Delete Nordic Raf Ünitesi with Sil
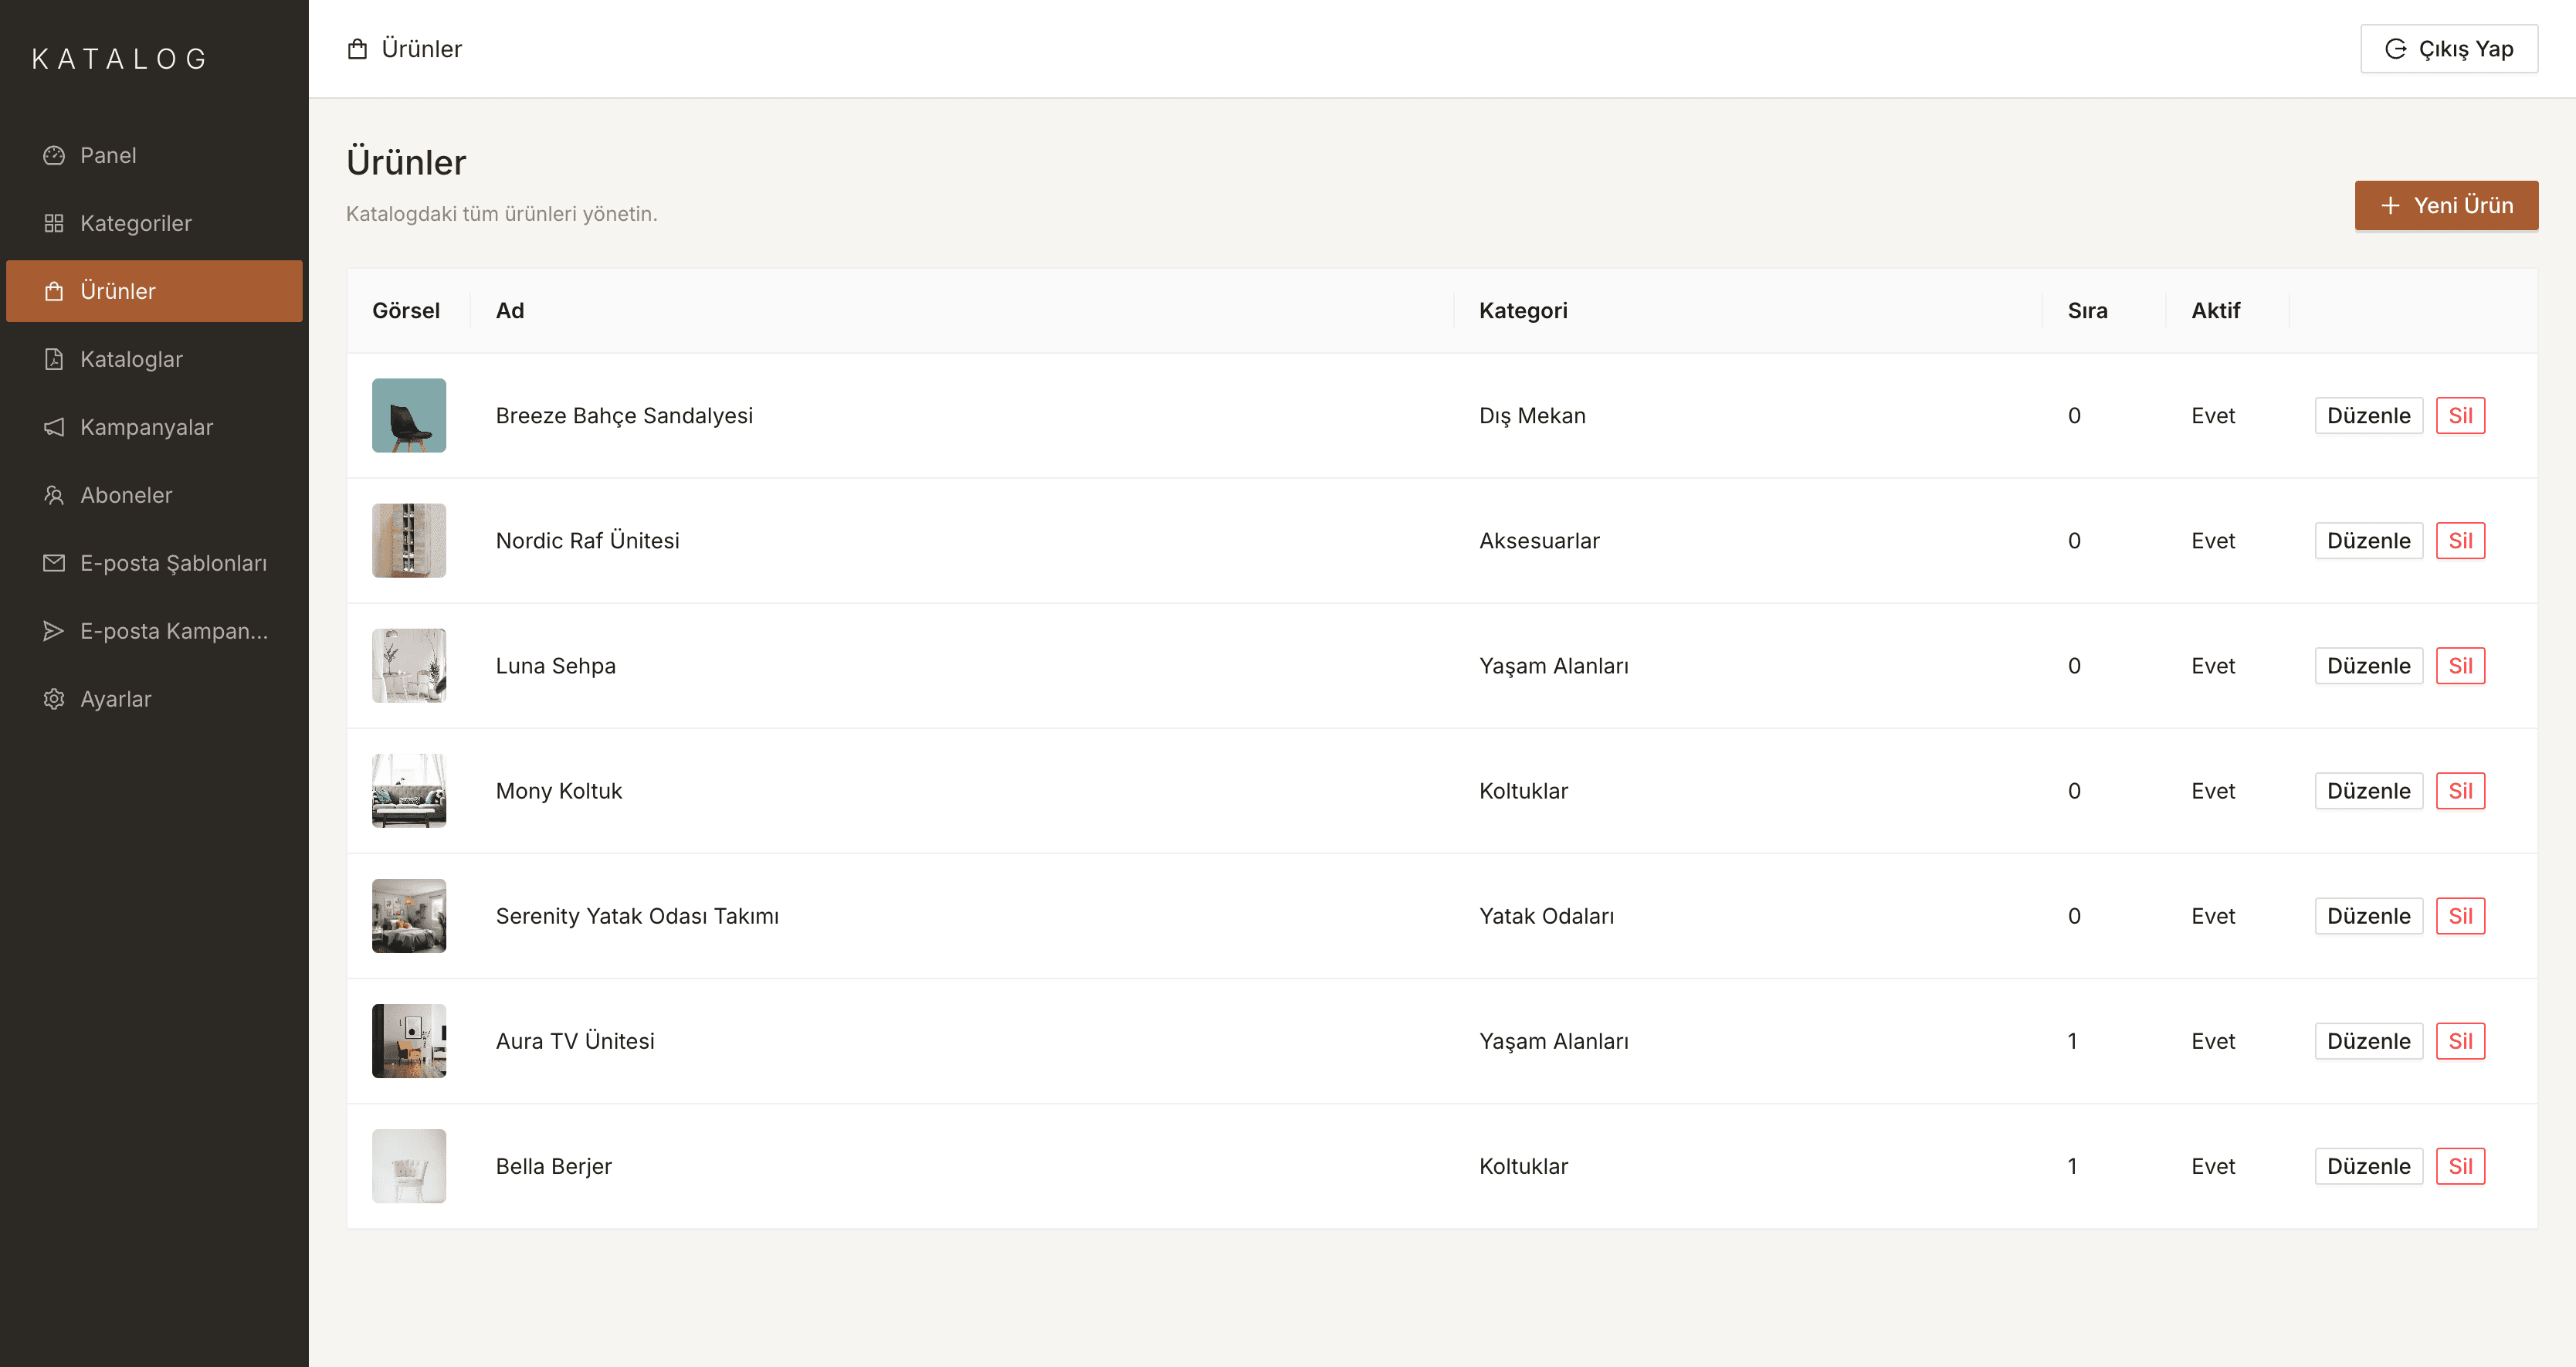The height and width of the screenshot is (1367, 2576). (x=2460, y=541)
